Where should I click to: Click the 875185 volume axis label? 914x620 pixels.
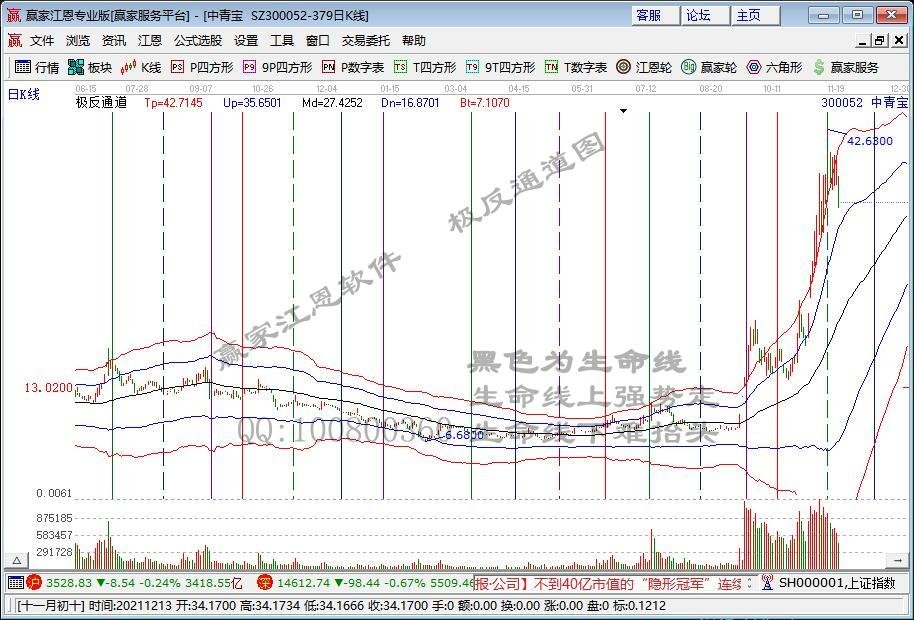(x=54, y=518)
